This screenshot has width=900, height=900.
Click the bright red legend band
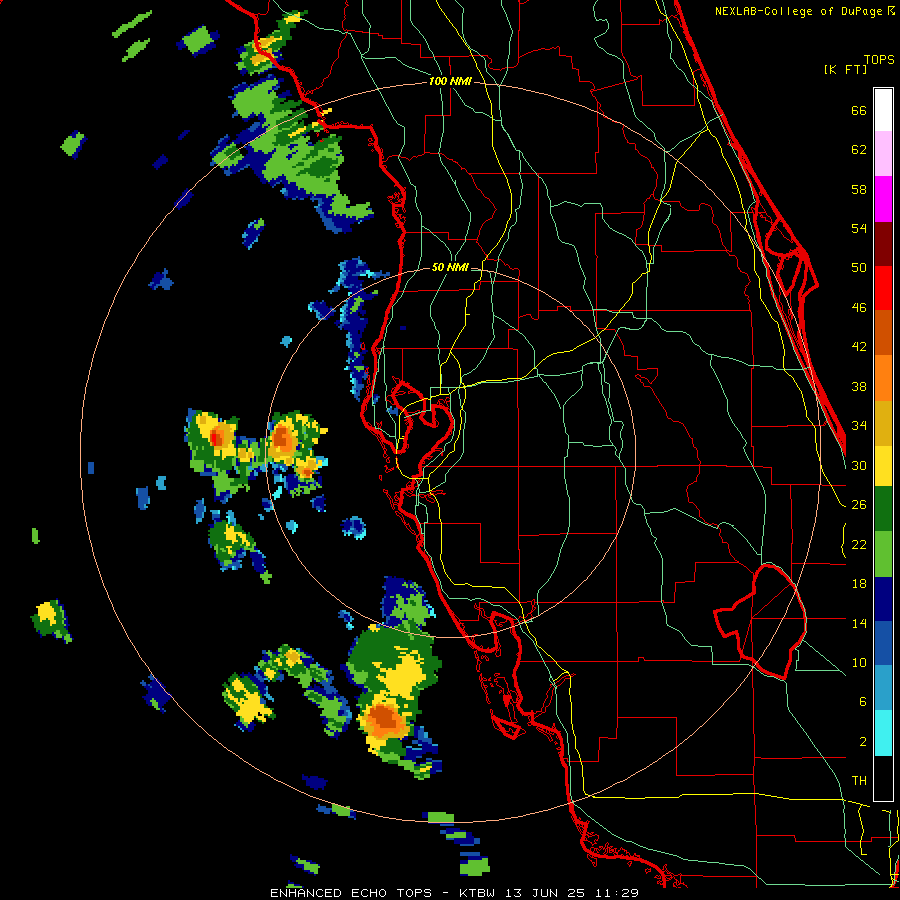pos(883,288)
